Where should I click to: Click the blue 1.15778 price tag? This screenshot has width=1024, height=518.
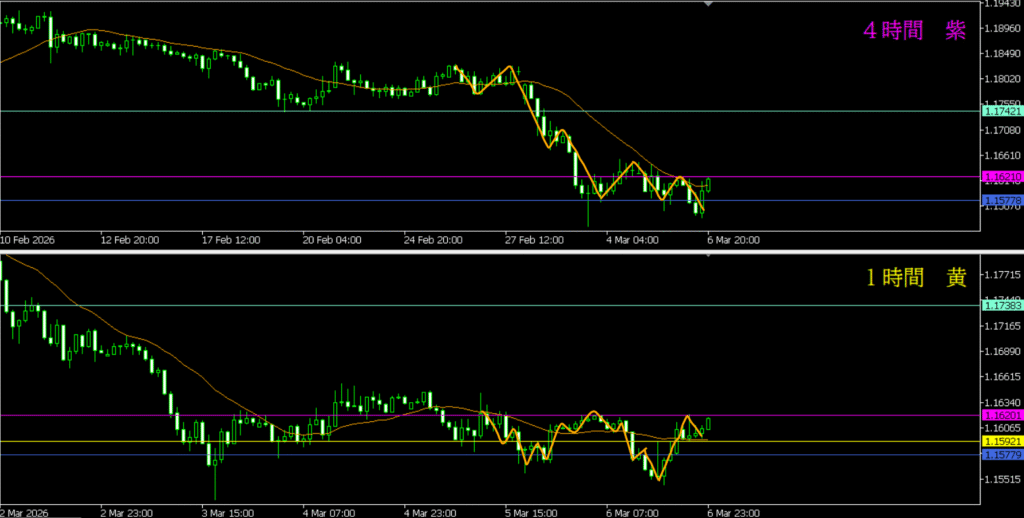click(1001, 201)
